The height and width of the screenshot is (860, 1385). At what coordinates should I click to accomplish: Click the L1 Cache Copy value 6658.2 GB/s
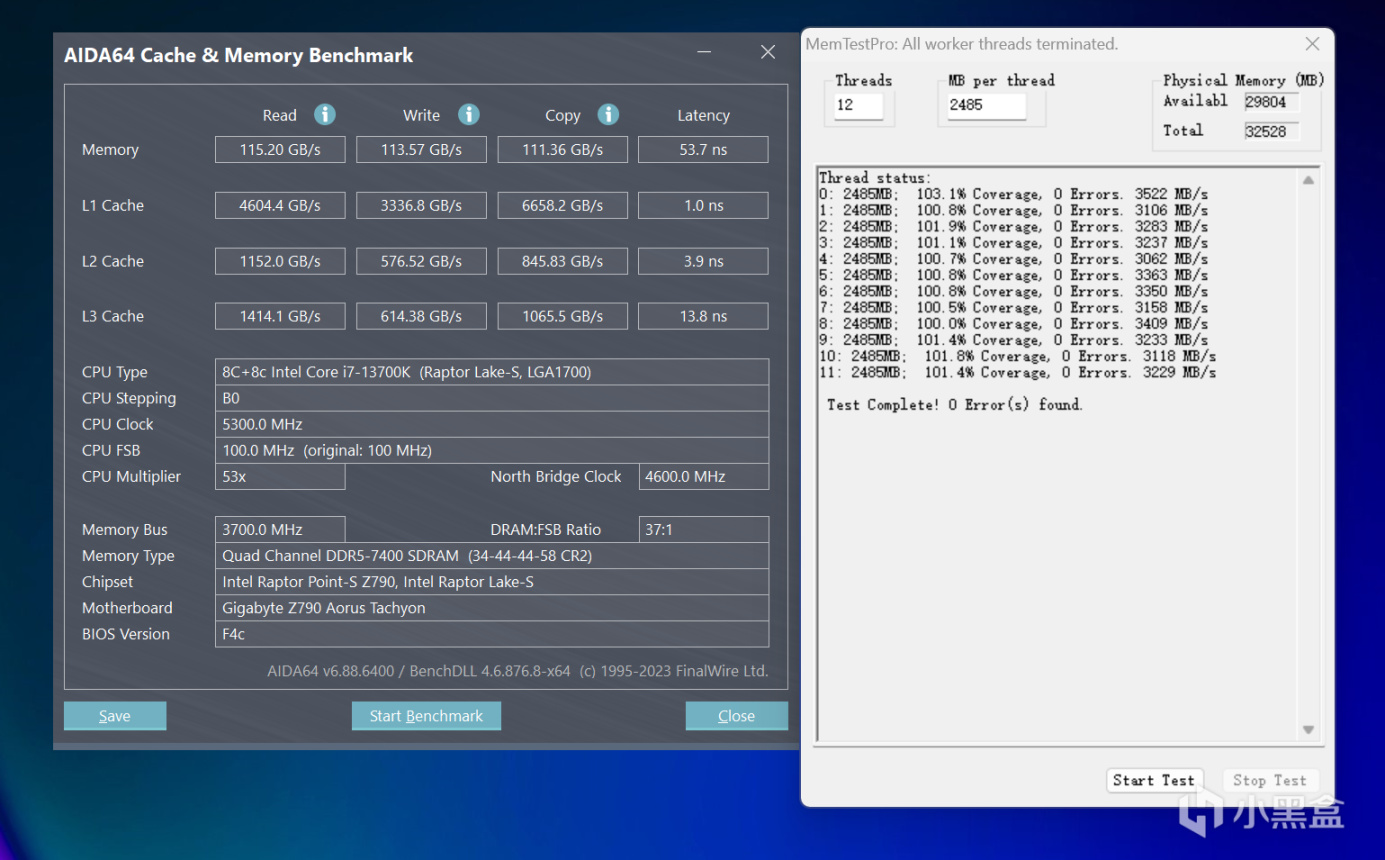563,206
